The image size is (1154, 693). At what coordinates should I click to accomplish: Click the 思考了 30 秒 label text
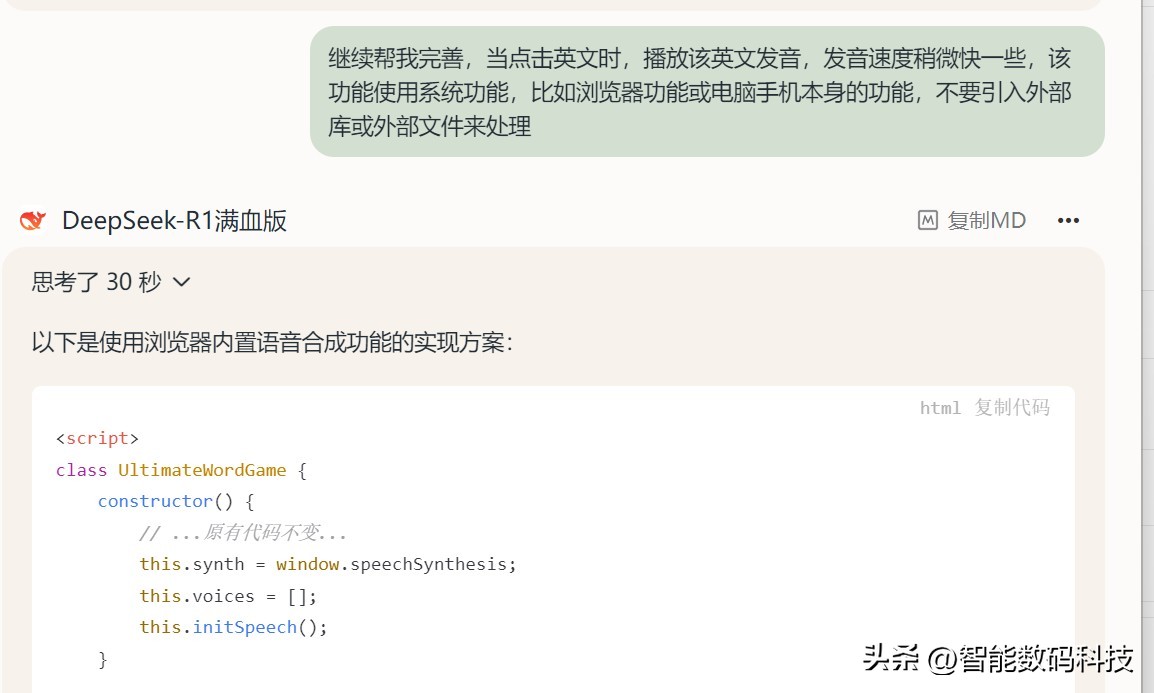point(96,283)
